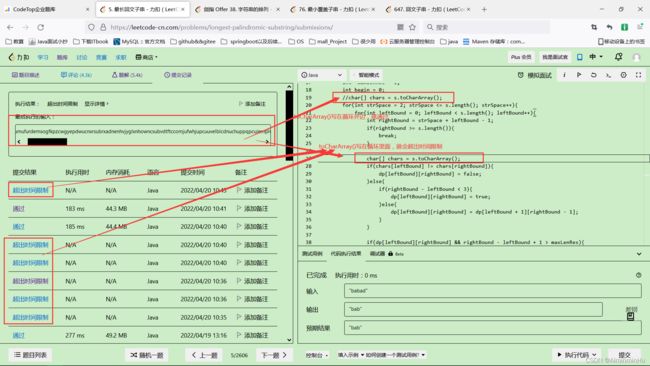Open the 提交记录 tab
650x366 pixels.
click(178, 75)
